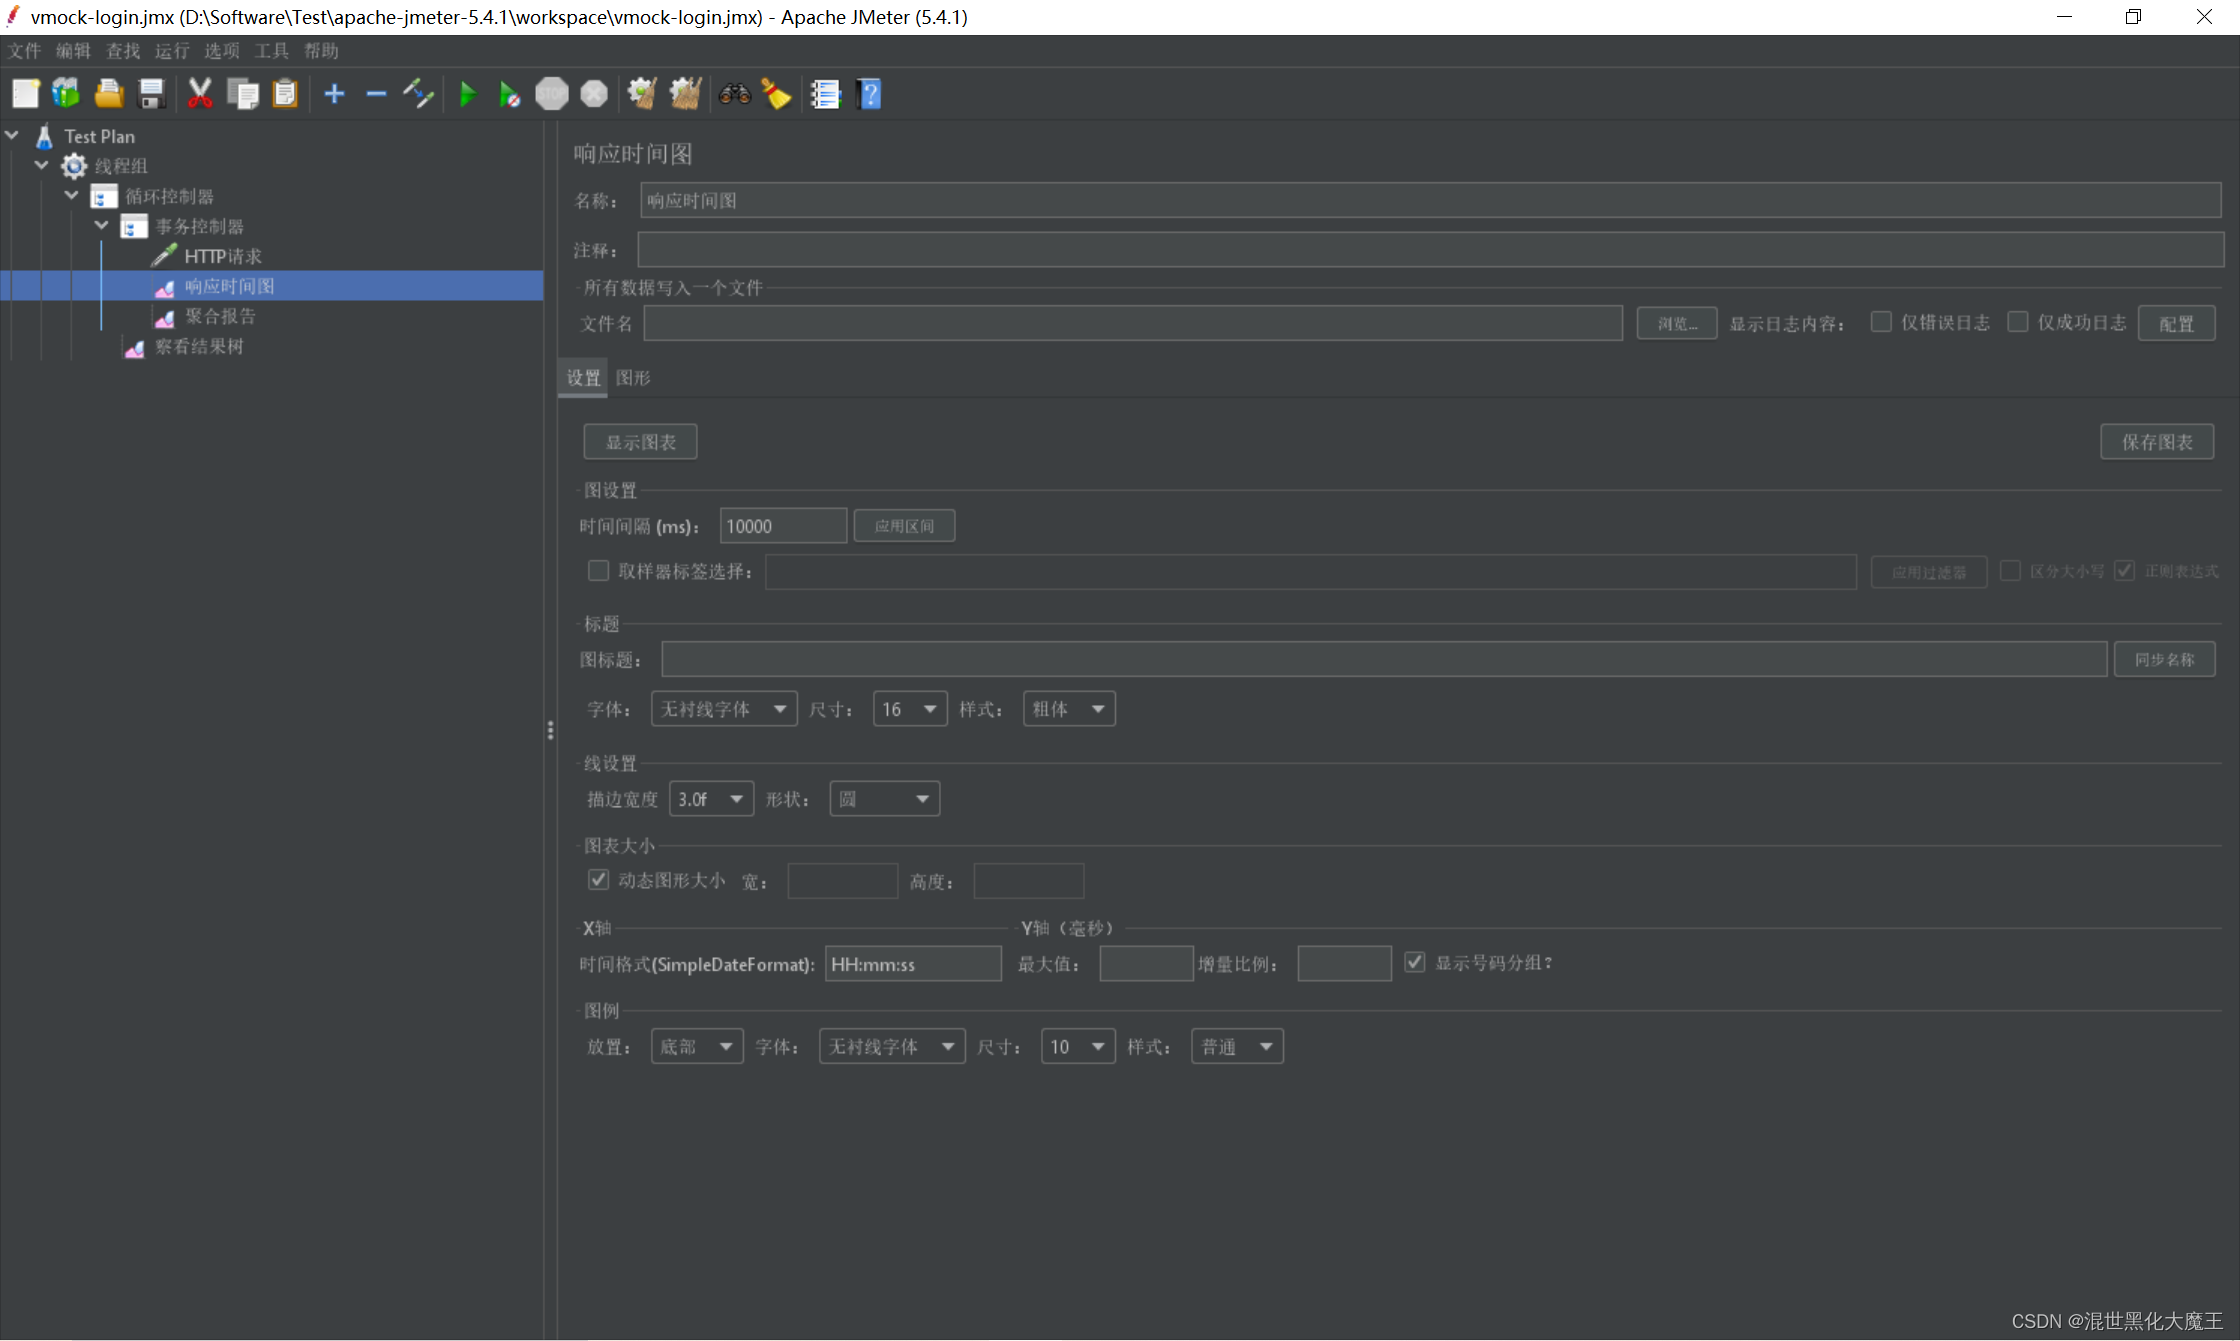Switch to the 设置 tab
The width and height of the screenshot is (2240, 1341).
[x=583, y=378]
